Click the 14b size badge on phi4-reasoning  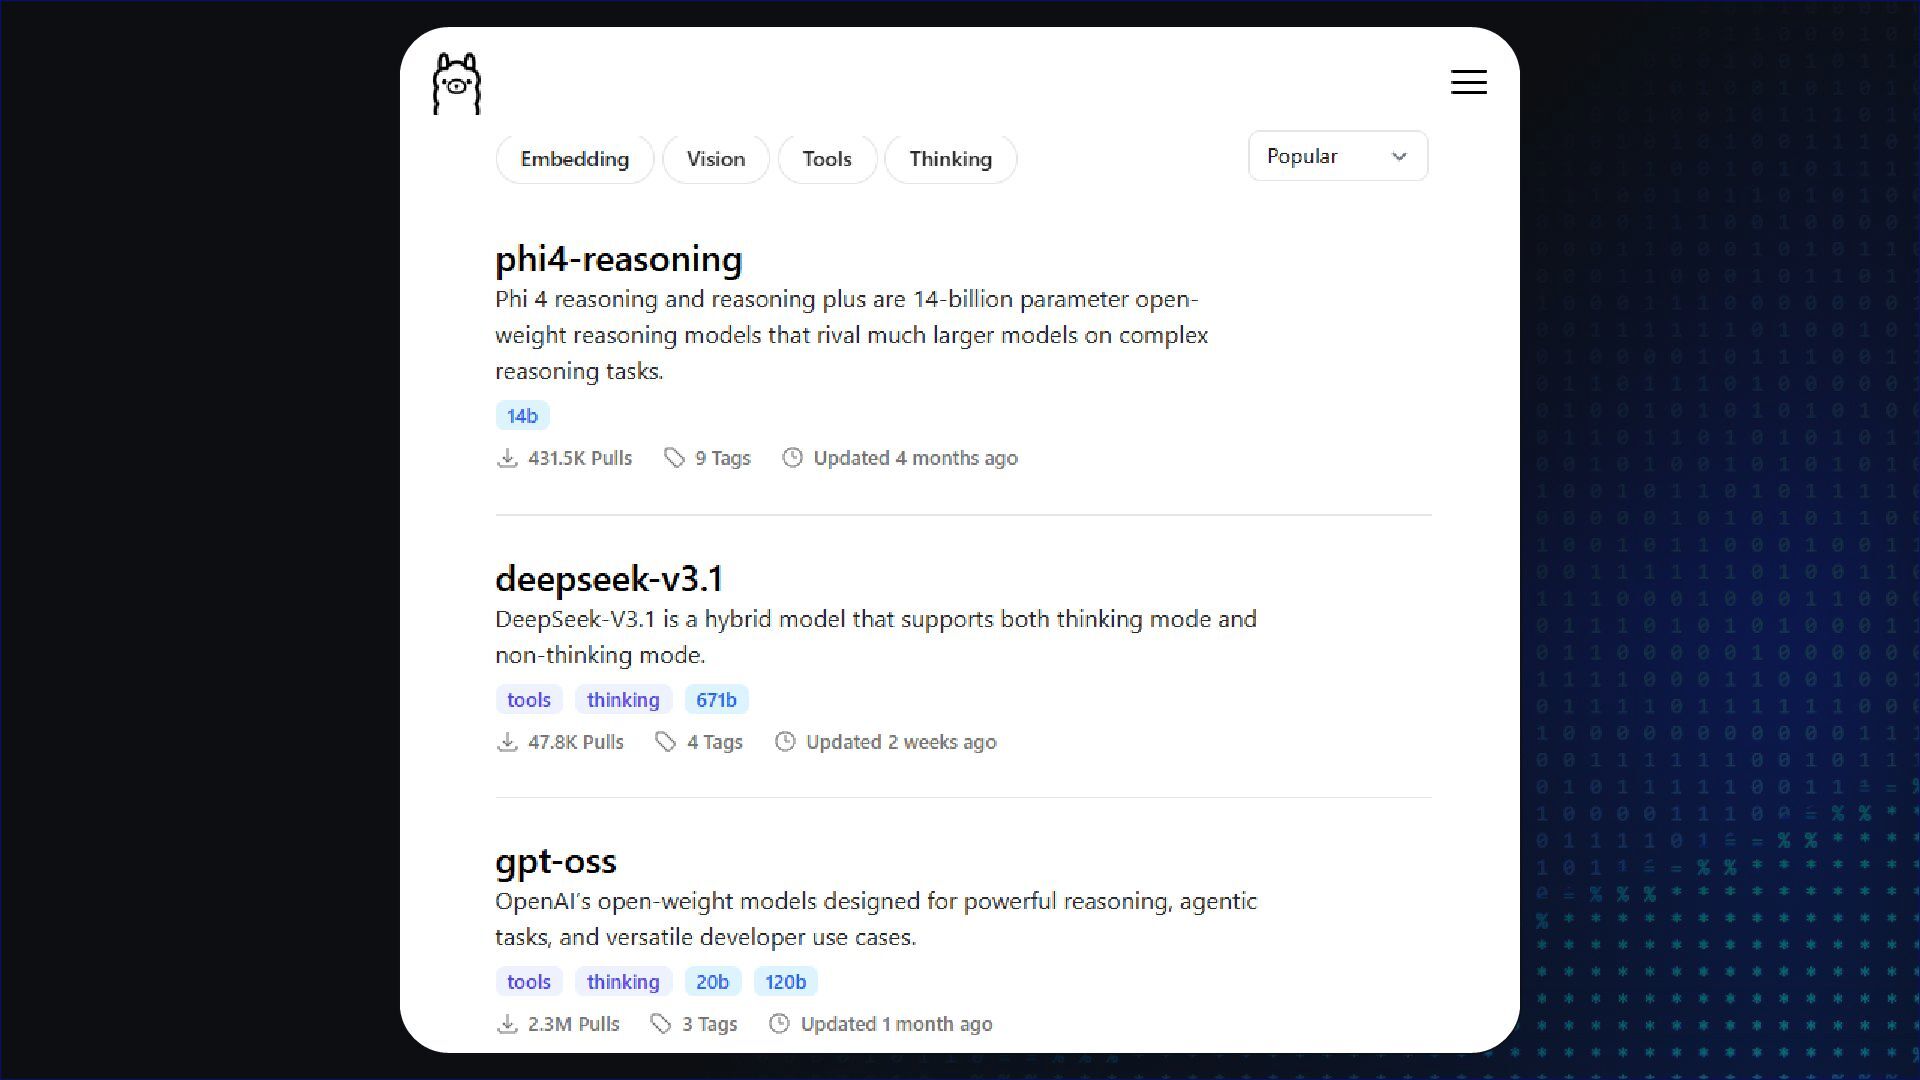(522, 416)
